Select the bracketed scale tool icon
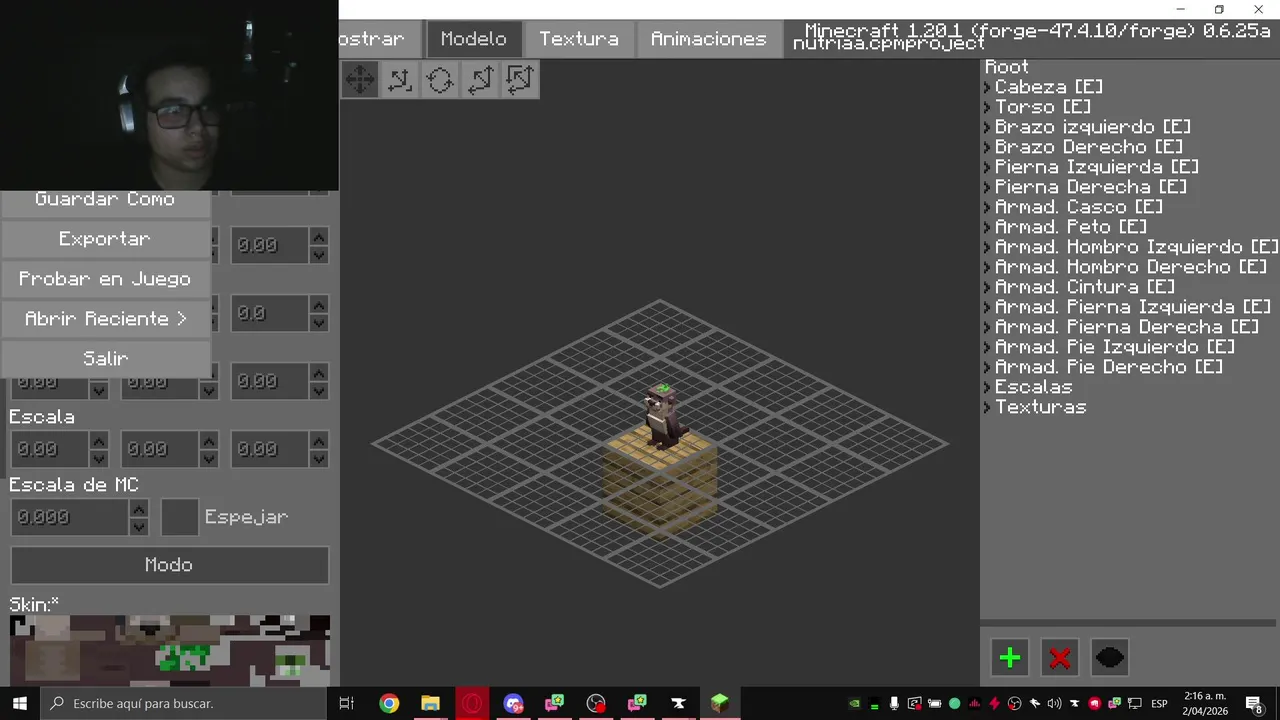 click(520, 79)
